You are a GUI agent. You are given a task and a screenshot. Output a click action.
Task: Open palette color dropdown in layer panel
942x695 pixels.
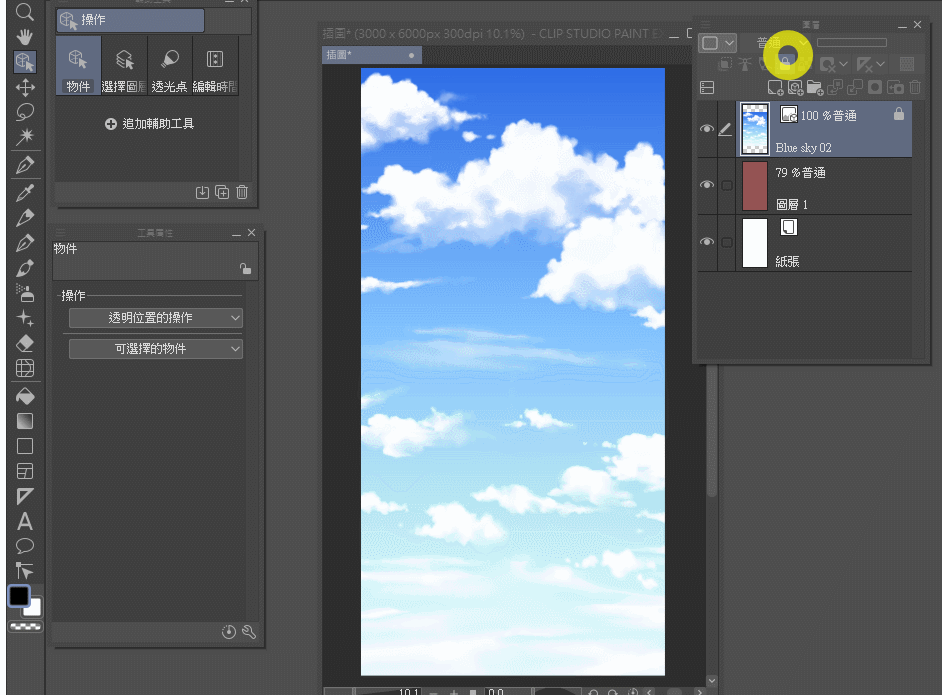tap(717, 43)
